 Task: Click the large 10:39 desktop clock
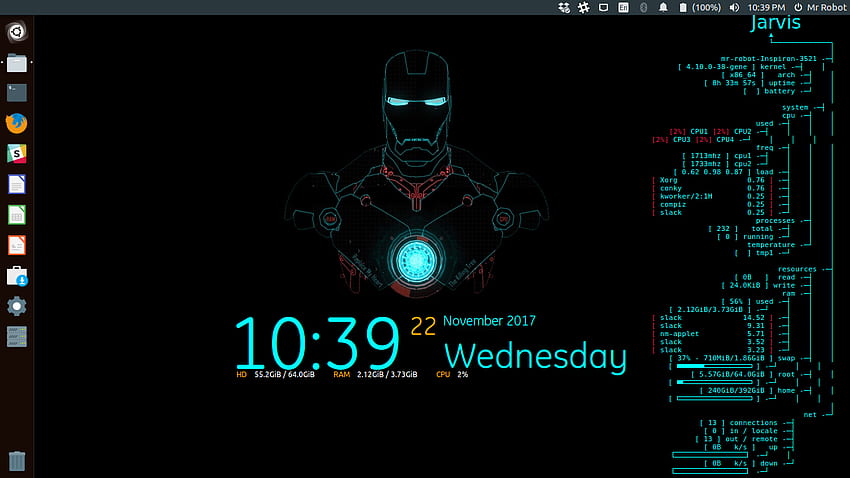(317, 344)
